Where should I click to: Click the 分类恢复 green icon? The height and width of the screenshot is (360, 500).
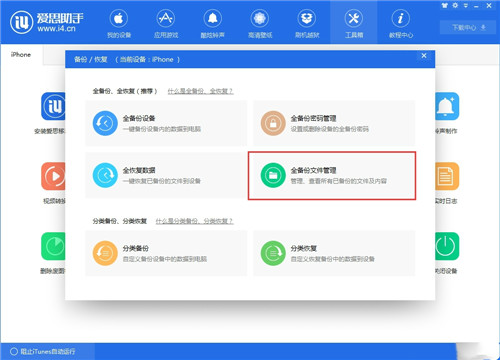click(273, 253)
